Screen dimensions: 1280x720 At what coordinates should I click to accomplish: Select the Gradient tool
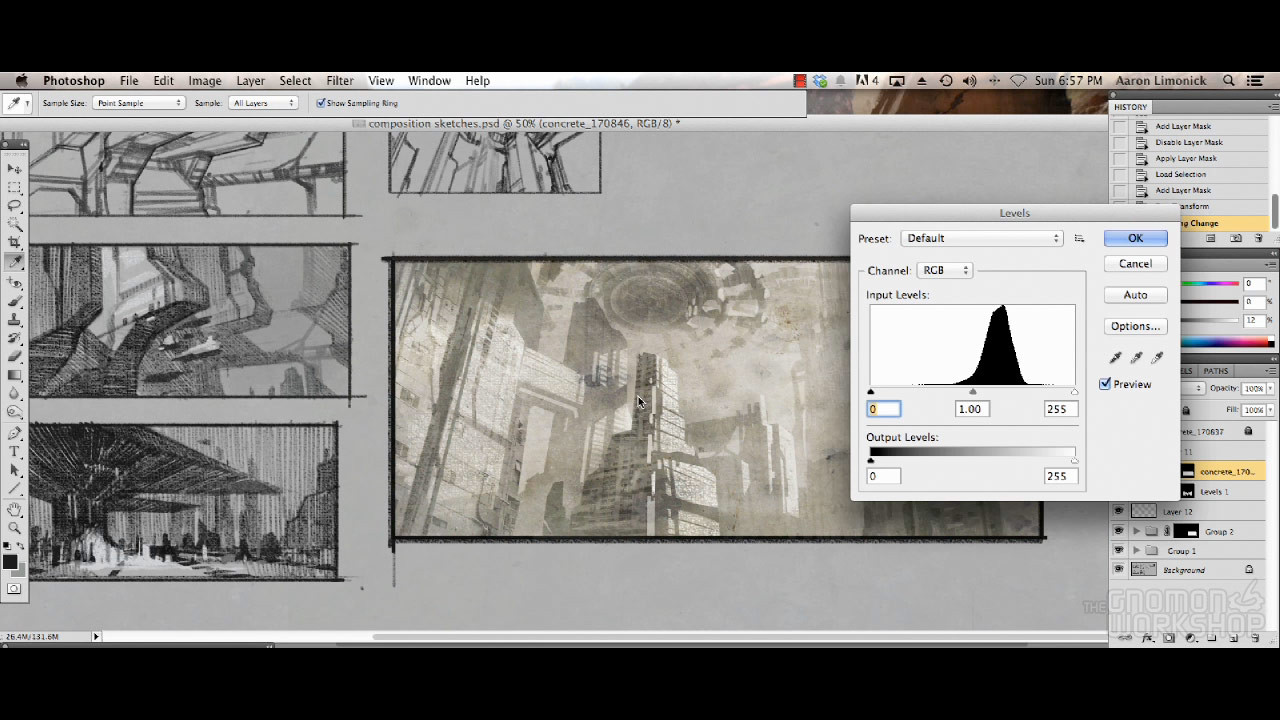(x=14, y=375)
